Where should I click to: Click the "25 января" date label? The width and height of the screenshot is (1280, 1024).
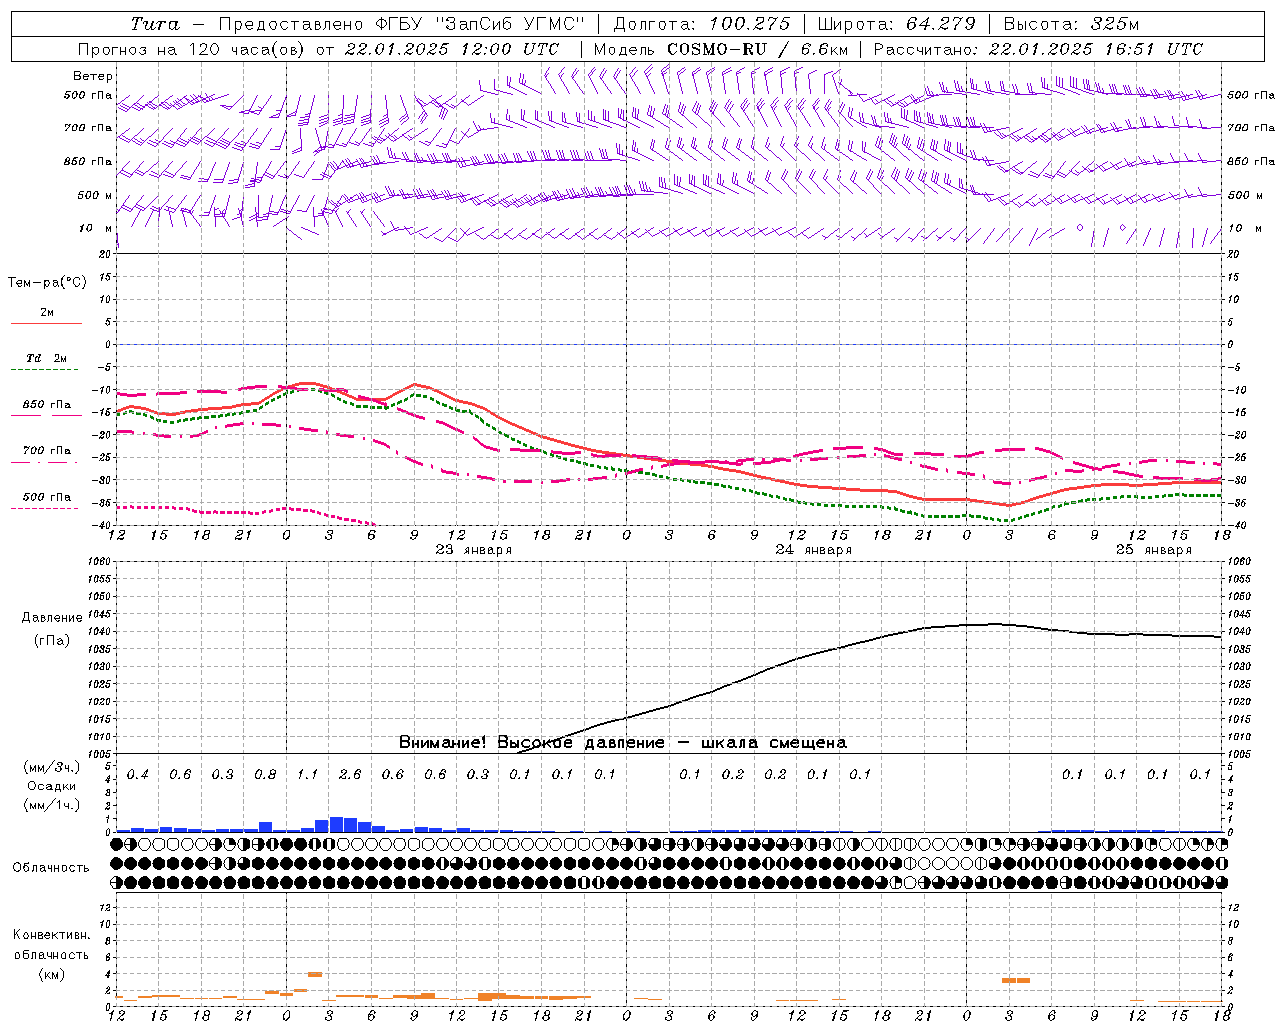(x=1154, y=550)
